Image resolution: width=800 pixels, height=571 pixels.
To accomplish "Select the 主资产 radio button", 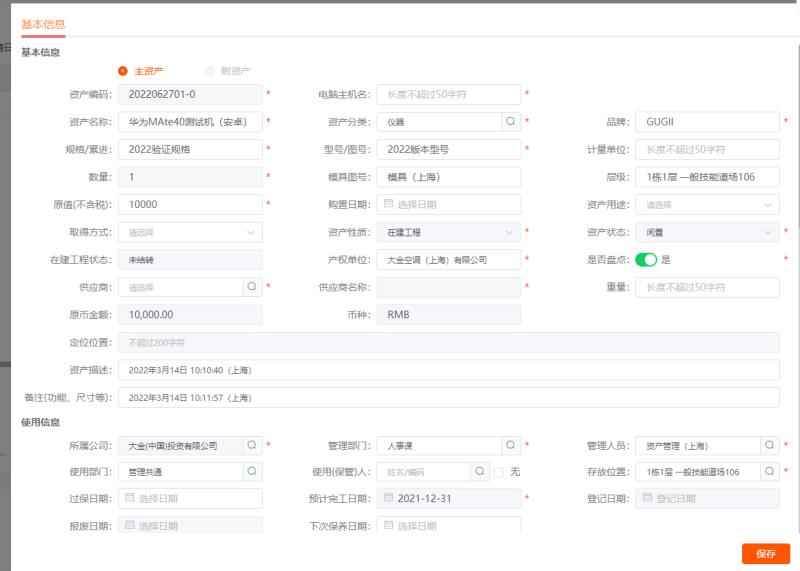I will [123, 71].
